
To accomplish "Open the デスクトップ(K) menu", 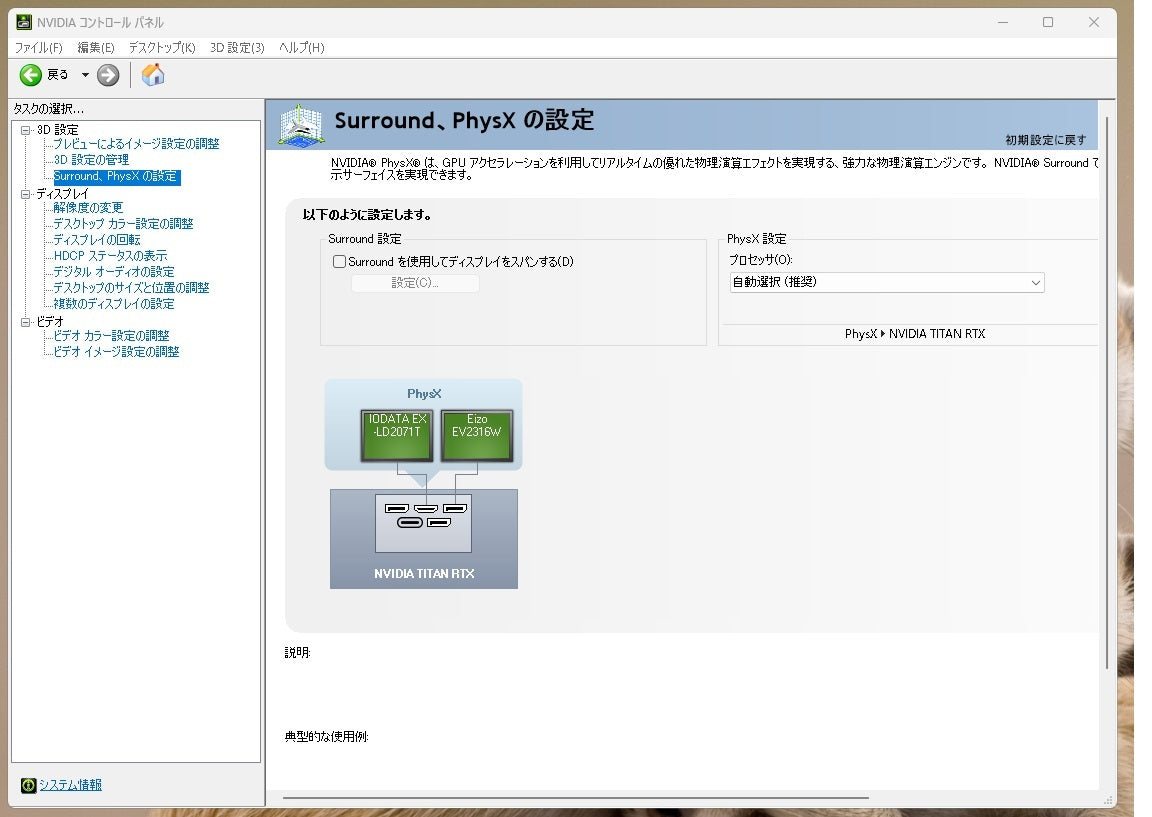I will pyautogui.click(x=162, y=48).
